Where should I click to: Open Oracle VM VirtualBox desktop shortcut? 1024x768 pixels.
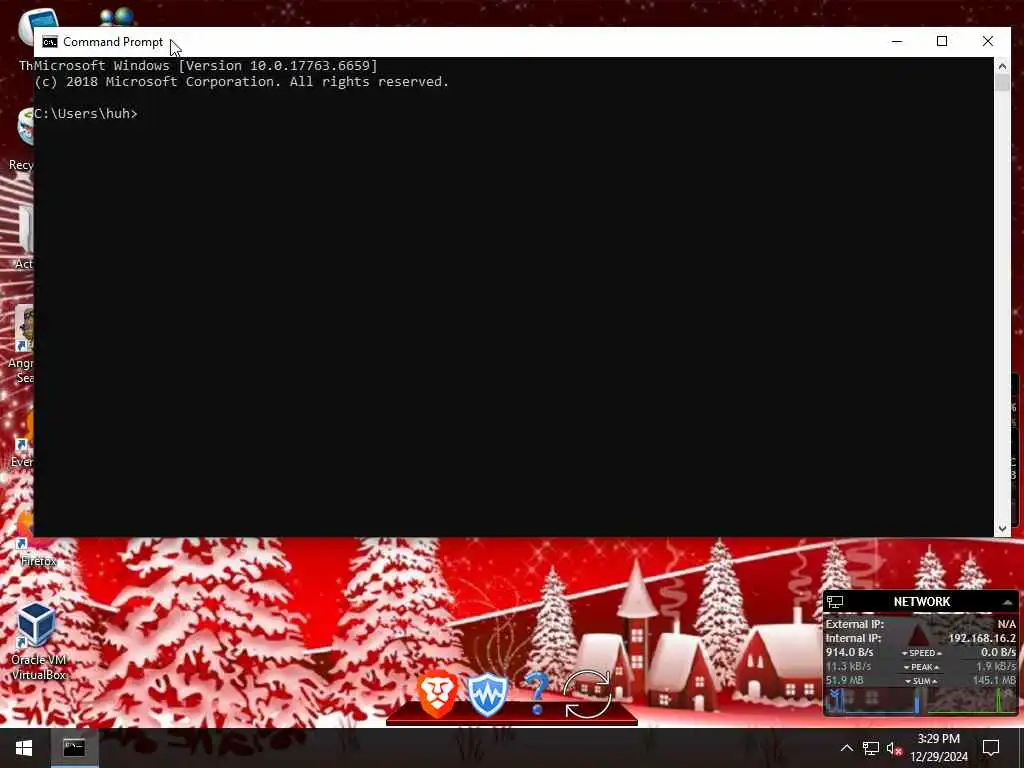(37, 641)
